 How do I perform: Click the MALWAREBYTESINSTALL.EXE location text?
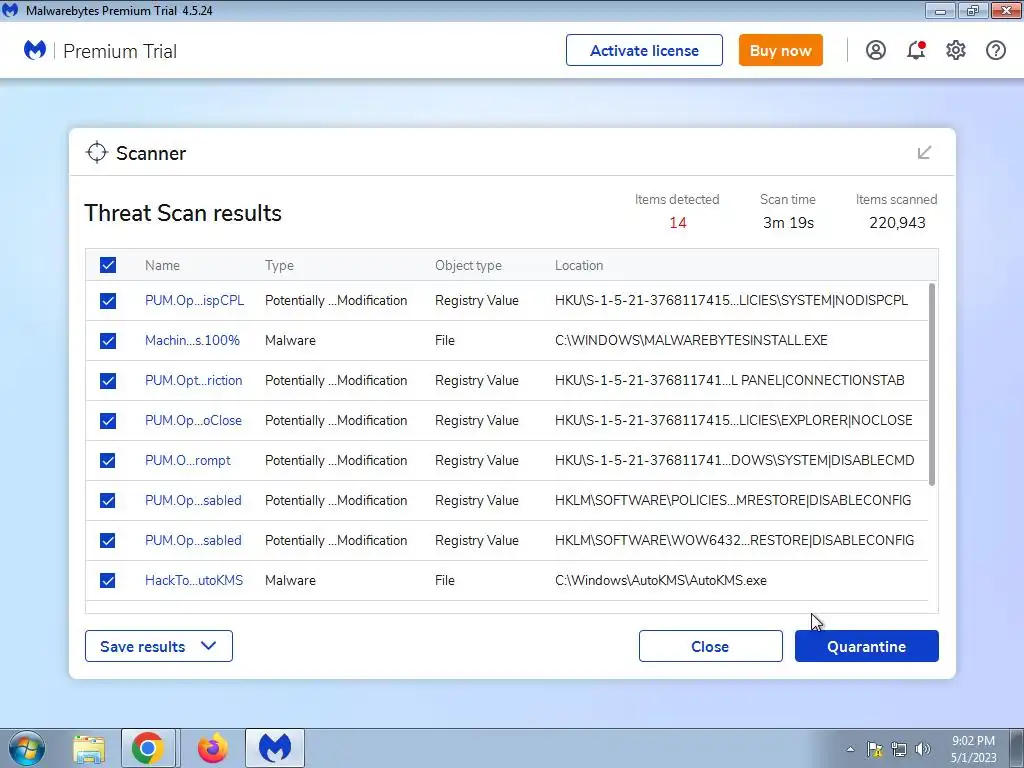(691, 340)
